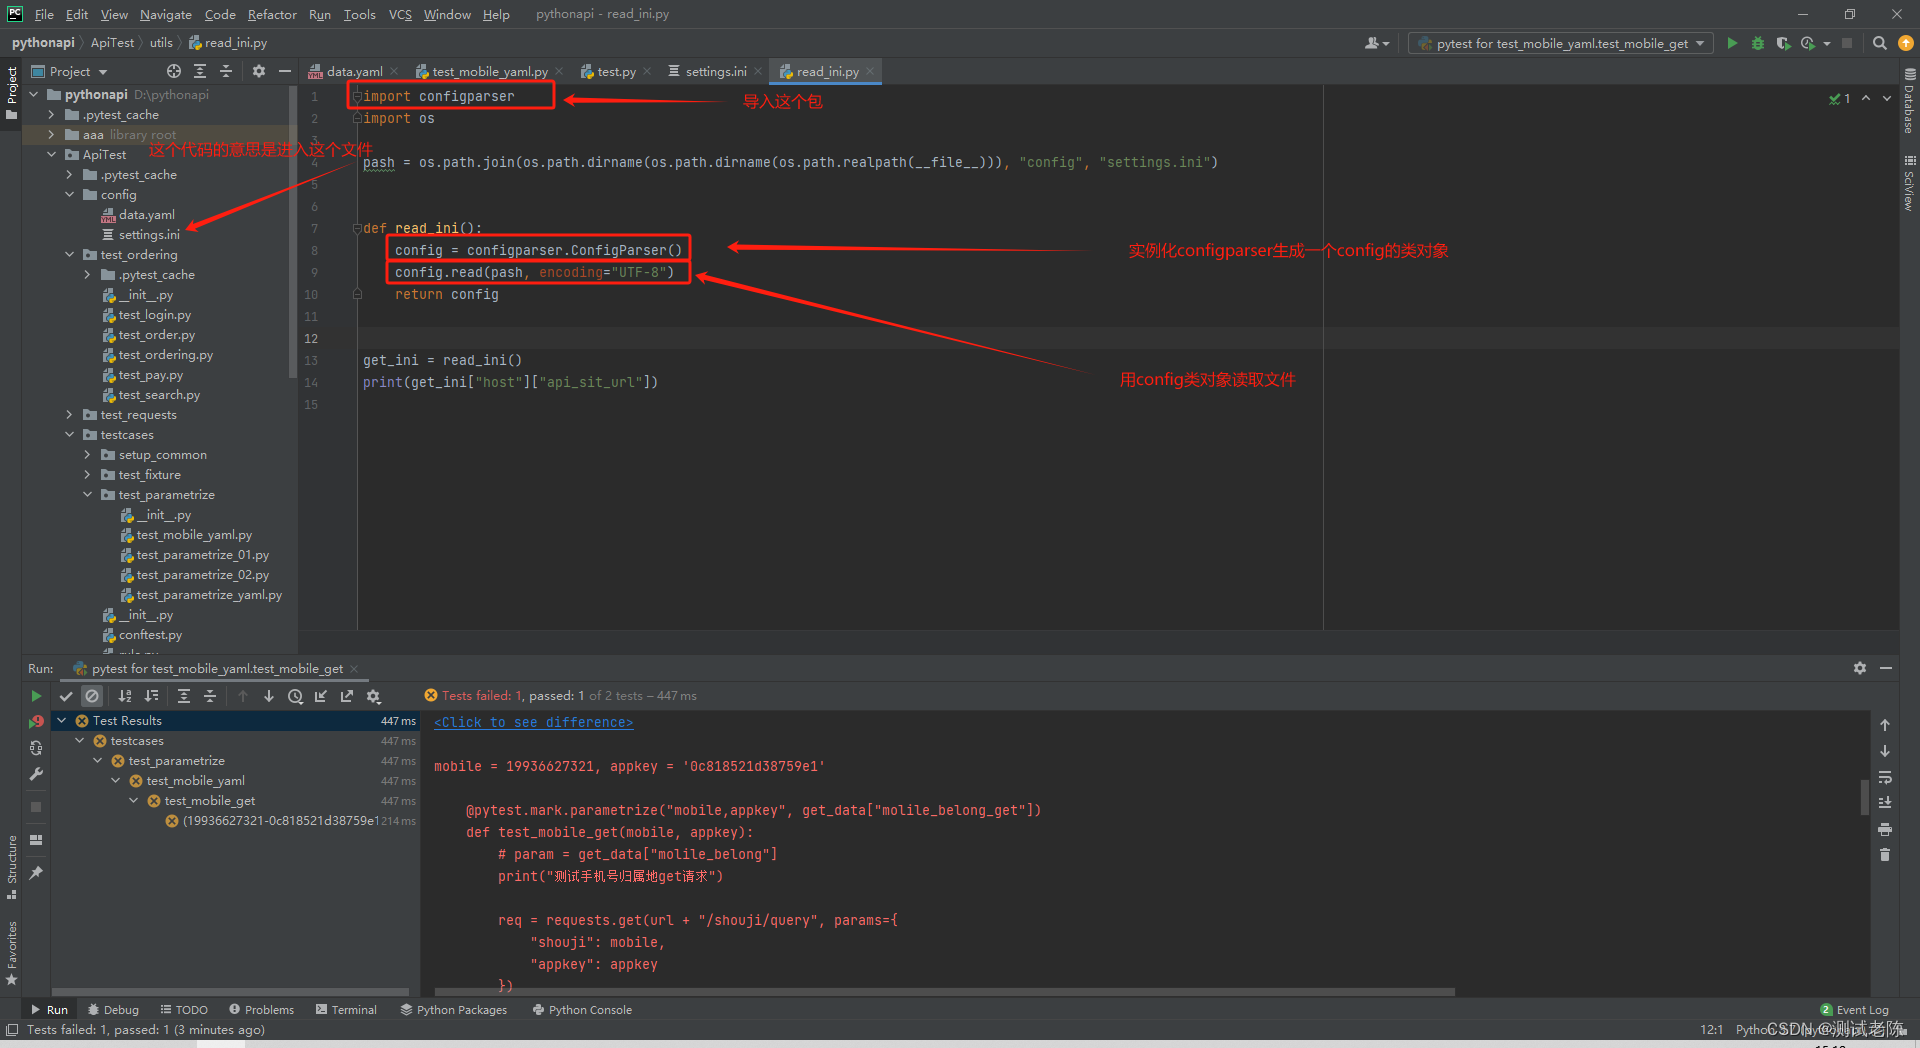The image size is (1920, 1048).
Task: Open Search Everywhere magnifier icon
Action: [1880, 43]
